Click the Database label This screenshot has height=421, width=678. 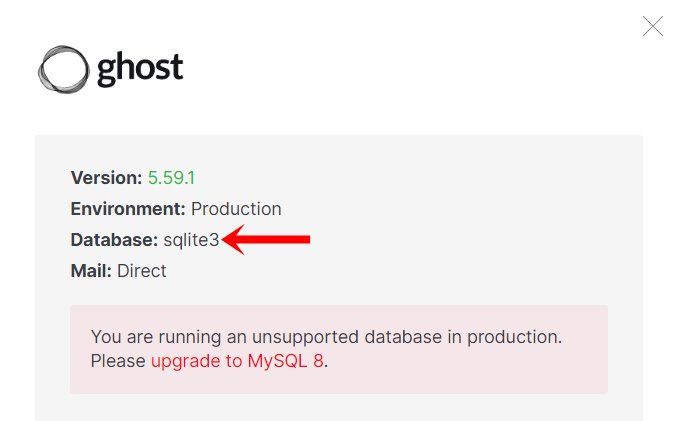click(x=114, y=240)
